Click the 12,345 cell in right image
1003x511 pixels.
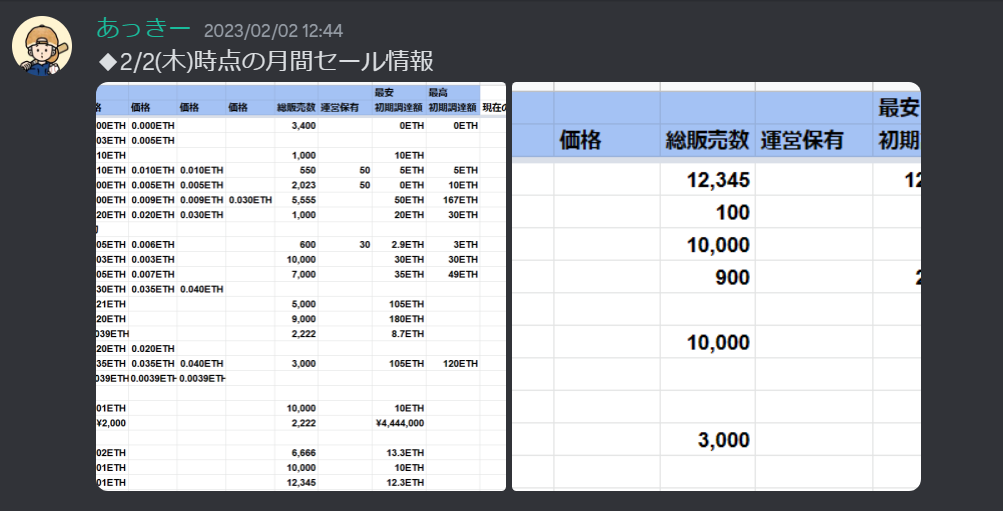pos(718,180)
